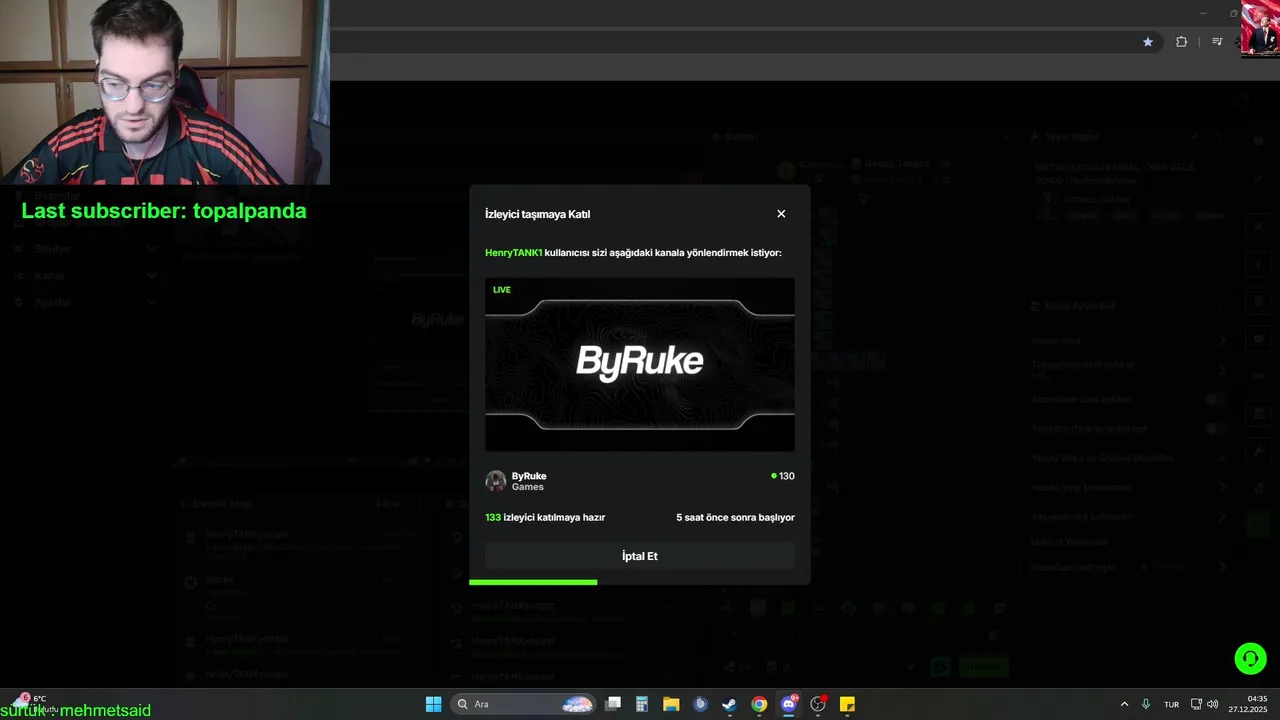Open the browser media control icon
1280x720 pixels.
(1217, 42)
